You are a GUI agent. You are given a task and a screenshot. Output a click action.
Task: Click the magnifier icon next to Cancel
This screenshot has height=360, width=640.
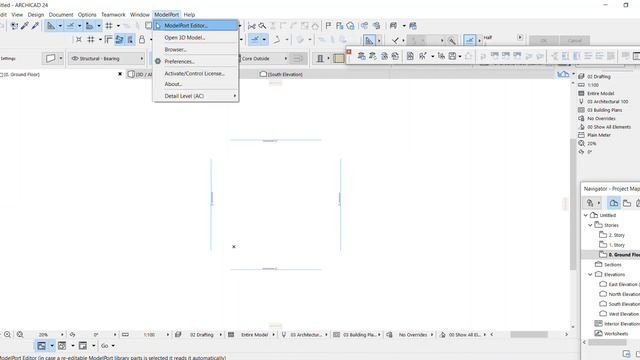pyautogui.click(x=451, y=40)
